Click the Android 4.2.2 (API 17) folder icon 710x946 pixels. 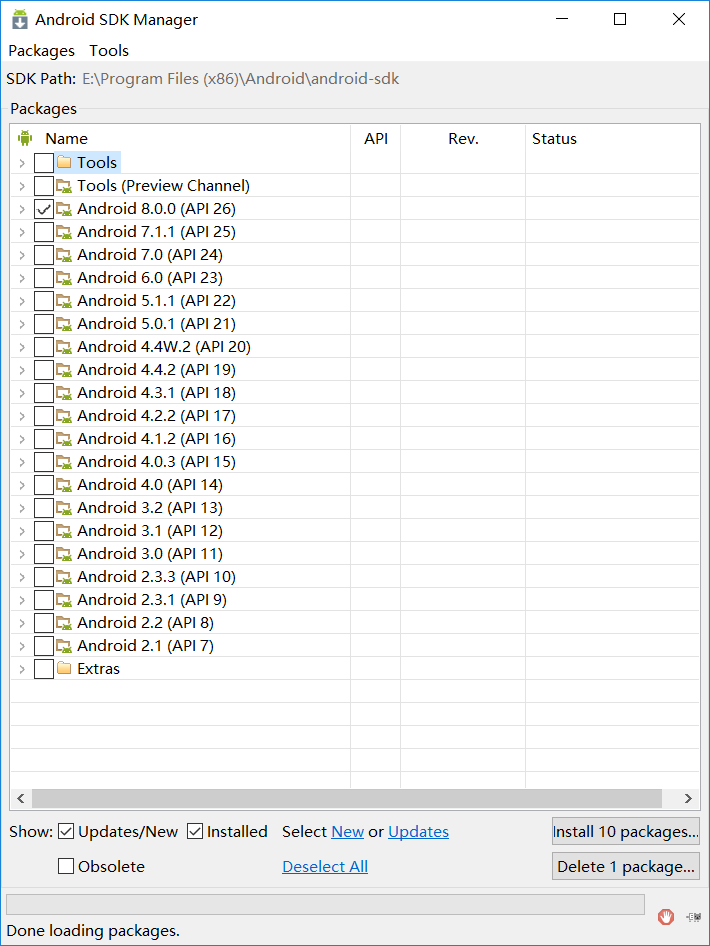tap(64, 415)
